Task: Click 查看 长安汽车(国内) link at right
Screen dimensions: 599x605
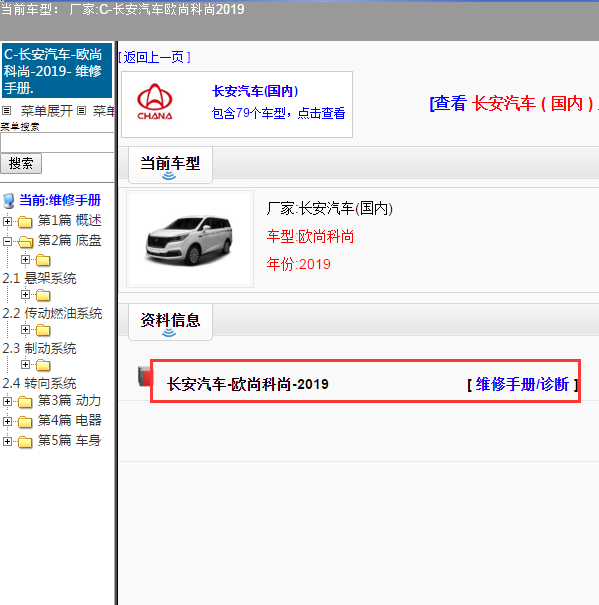Action: click(514, 103)
